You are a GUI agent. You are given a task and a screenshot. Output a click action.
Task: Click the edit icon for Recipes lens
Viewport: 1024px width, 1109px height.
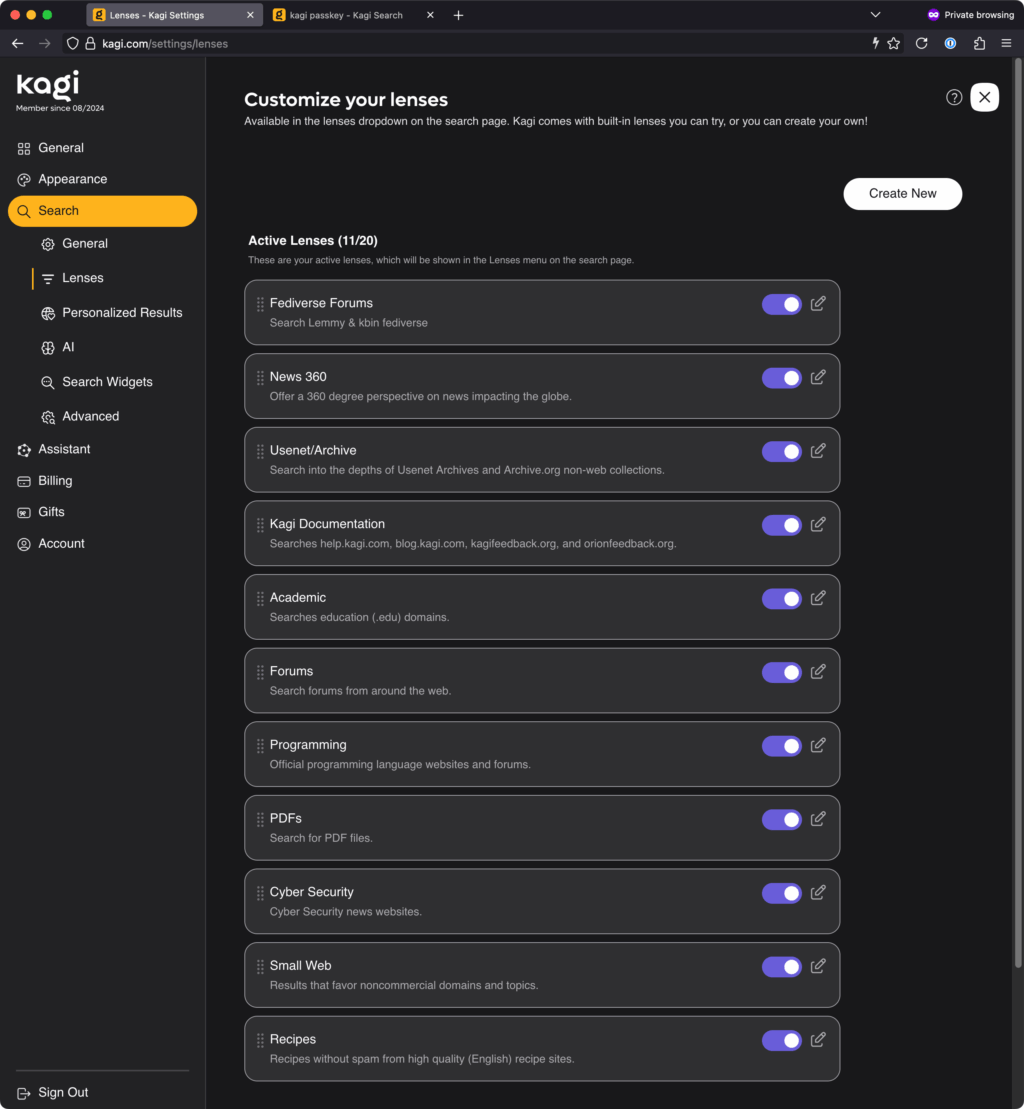pos(818,1040)
